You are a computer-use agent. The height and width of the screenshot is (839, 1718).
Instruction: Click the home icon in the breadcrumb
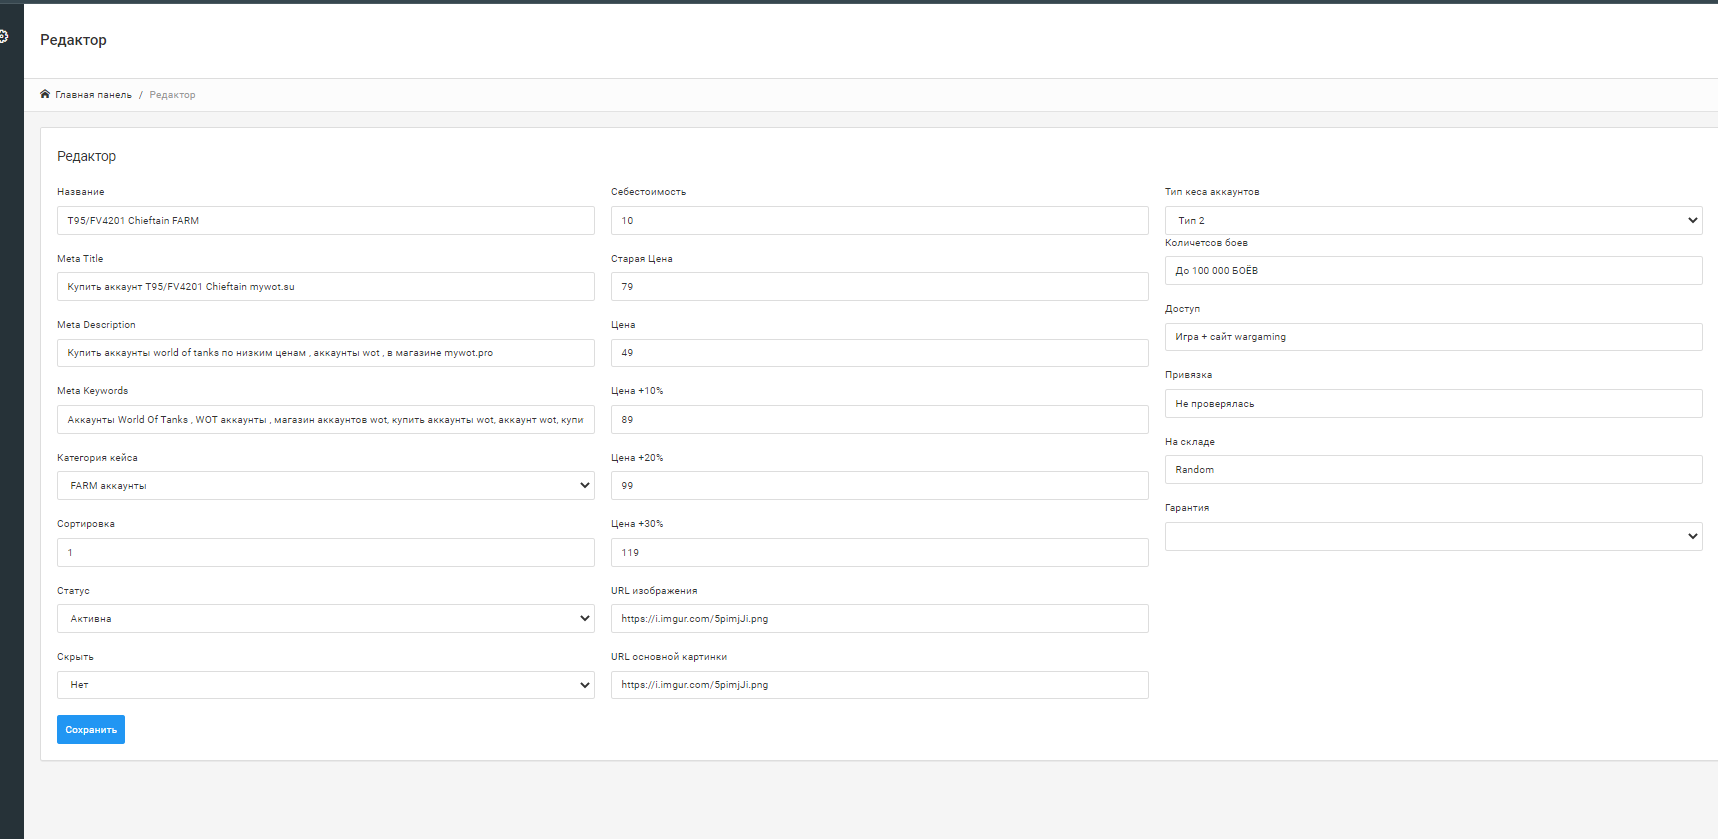point(45,94)
